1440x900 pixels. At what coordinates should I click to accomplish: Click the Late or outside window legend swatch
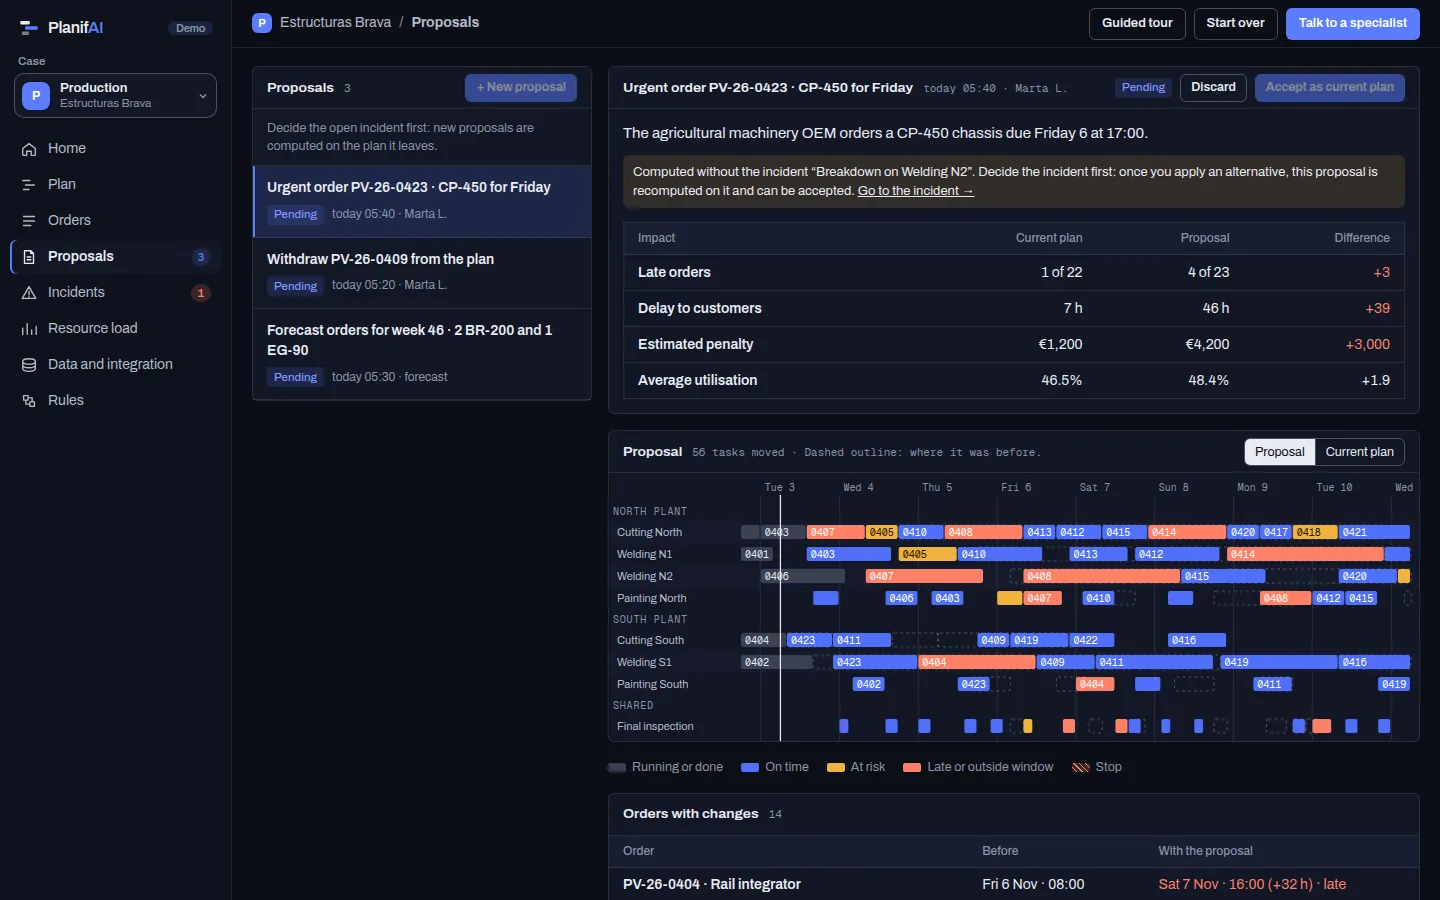tap(912, 768)
